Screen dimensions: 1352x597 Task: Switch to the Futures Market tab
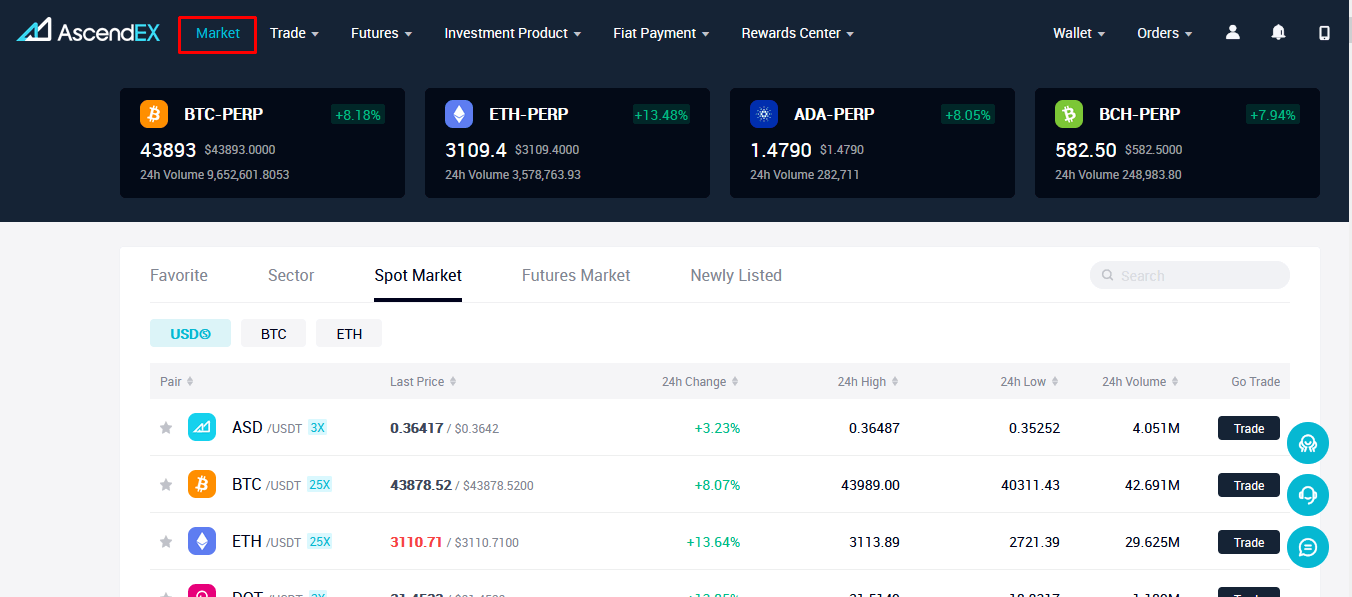[576, 275]
